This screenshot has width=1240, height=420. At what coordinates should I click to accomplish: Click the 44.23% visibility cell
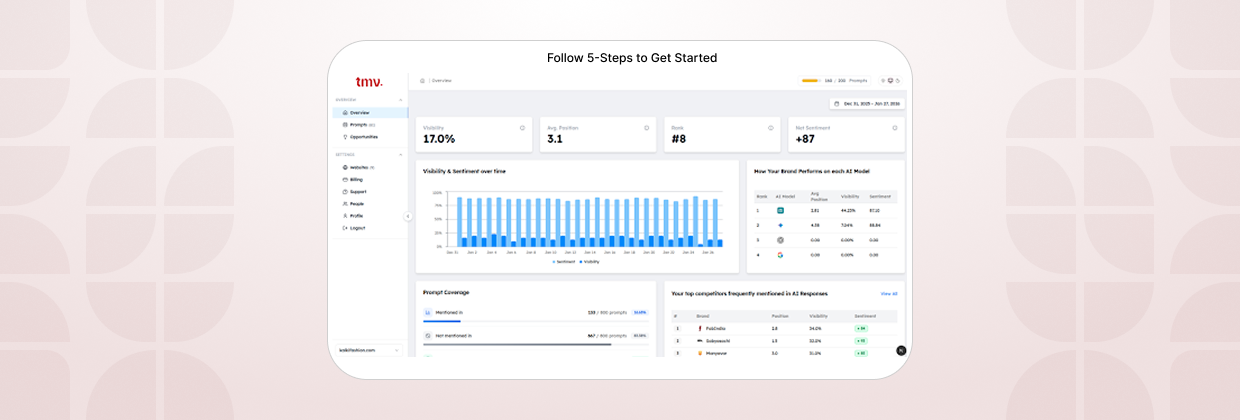848,211
